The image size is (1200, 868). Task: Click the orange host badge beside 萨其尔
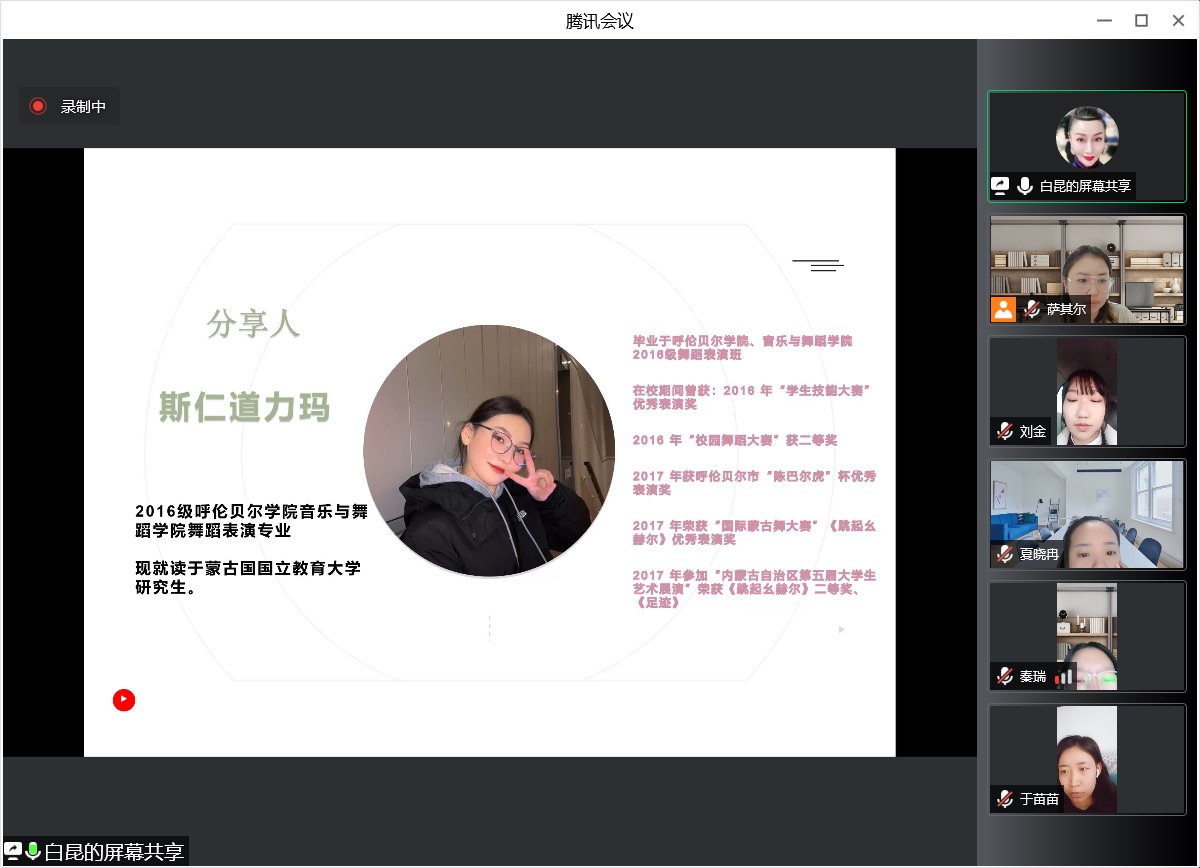[1003, 309]
